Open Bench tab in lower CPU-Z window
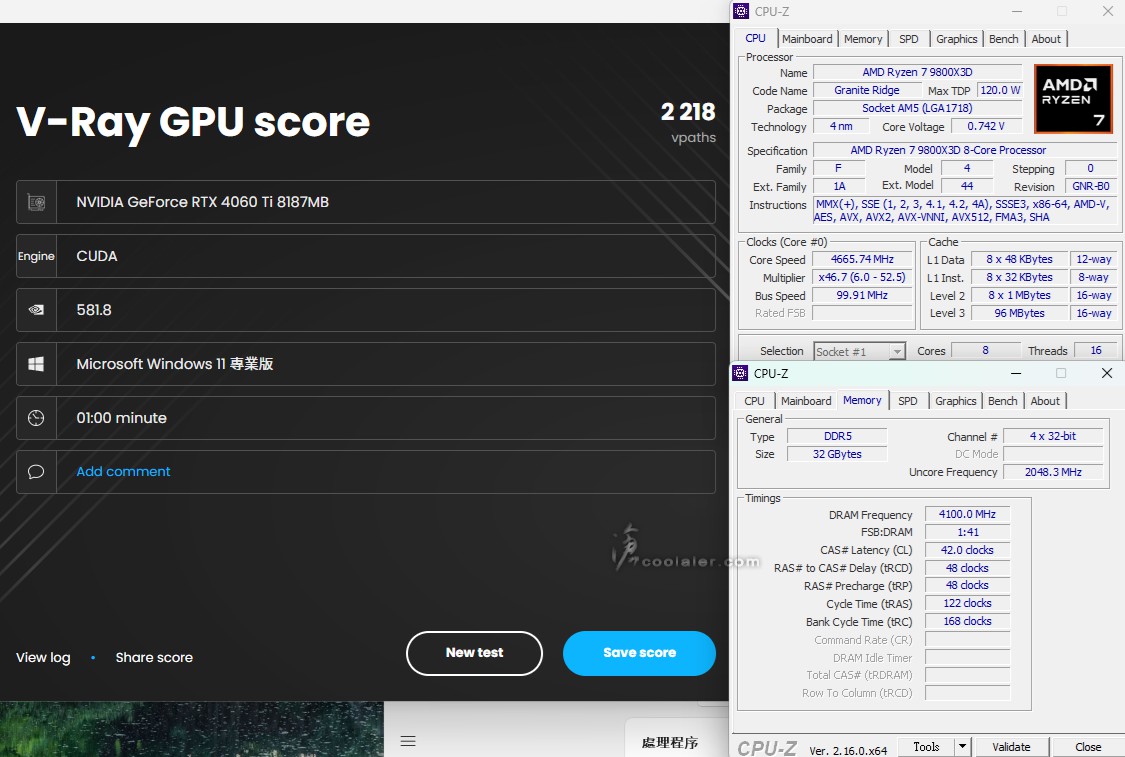 tap(1002, 401)
